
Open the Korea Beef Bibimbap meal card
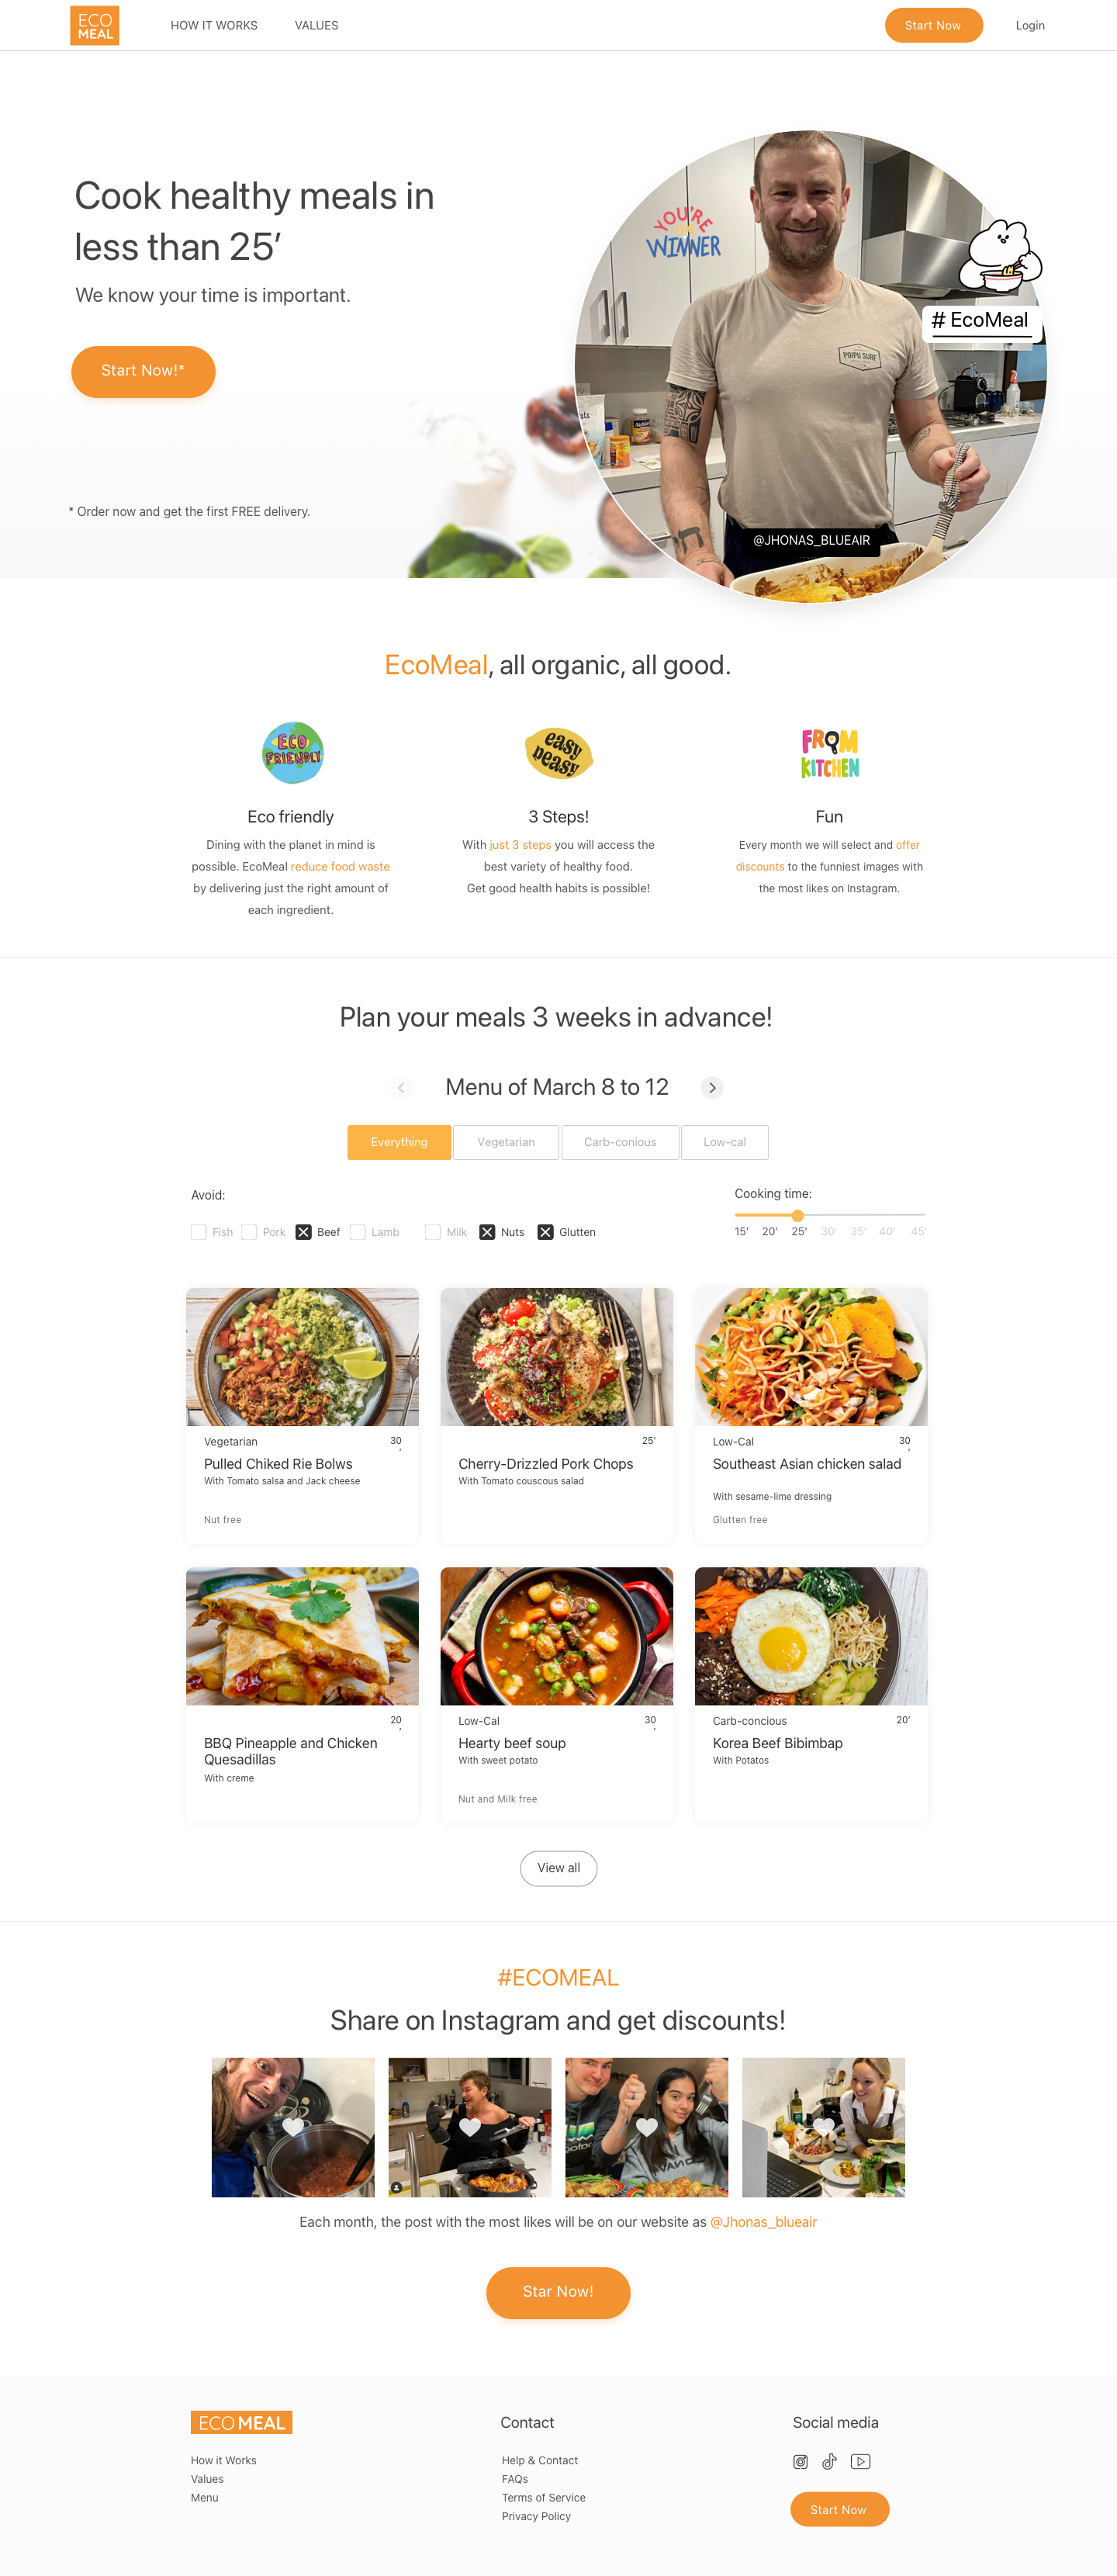tap(811, 1694)
